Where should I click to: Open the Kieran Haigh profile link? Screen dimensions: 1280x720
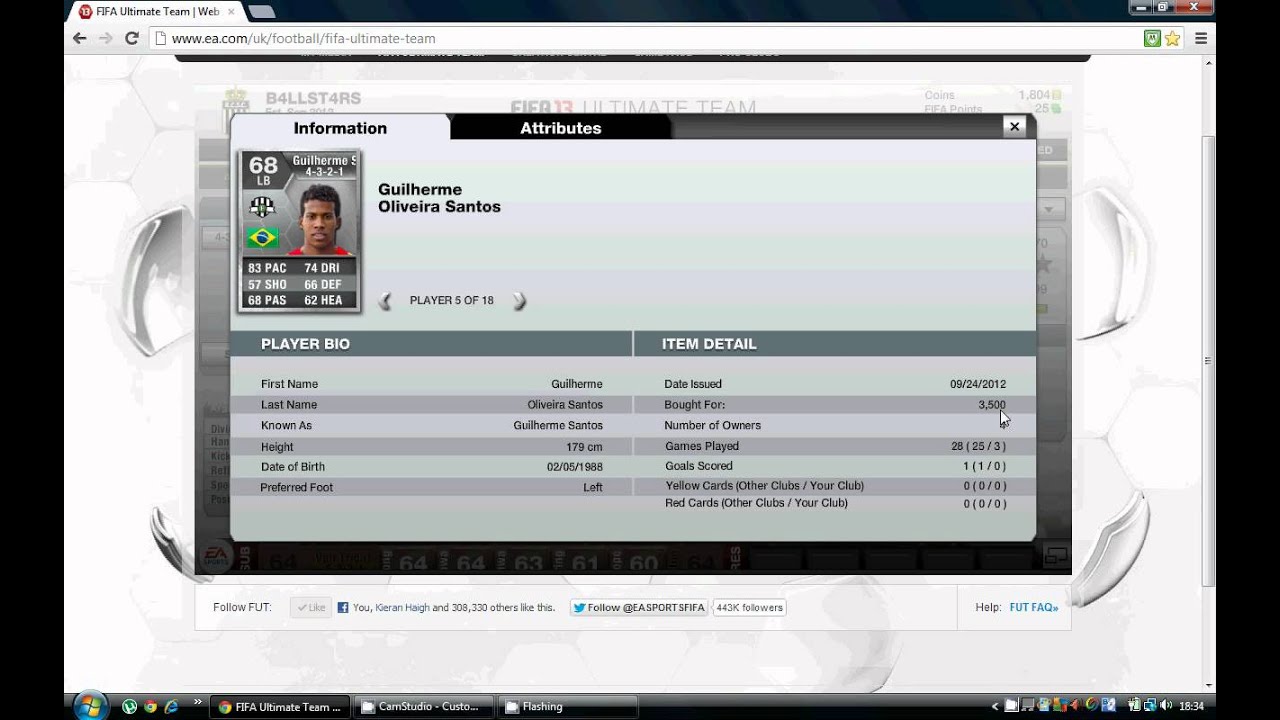(x=401, y=607)
